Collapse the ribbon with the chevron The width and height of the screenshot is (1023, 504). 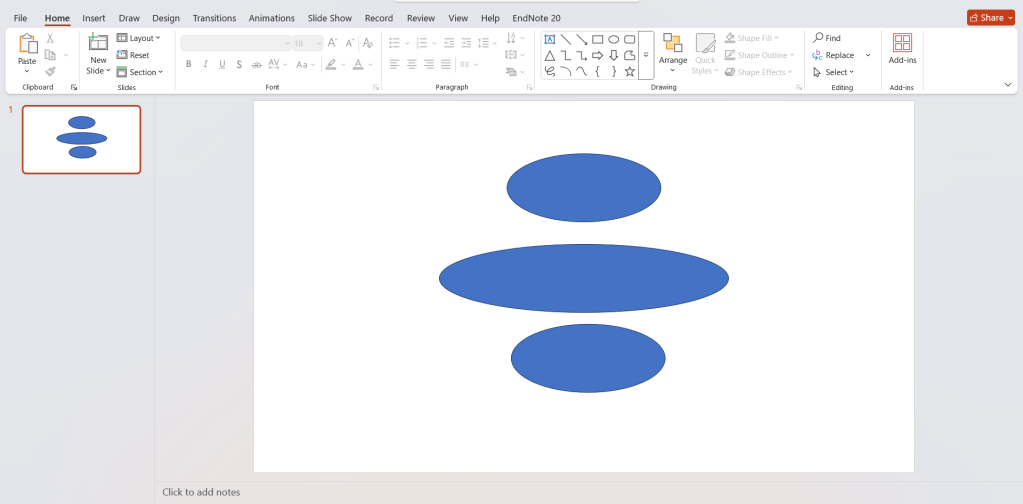coord(1007,85)
